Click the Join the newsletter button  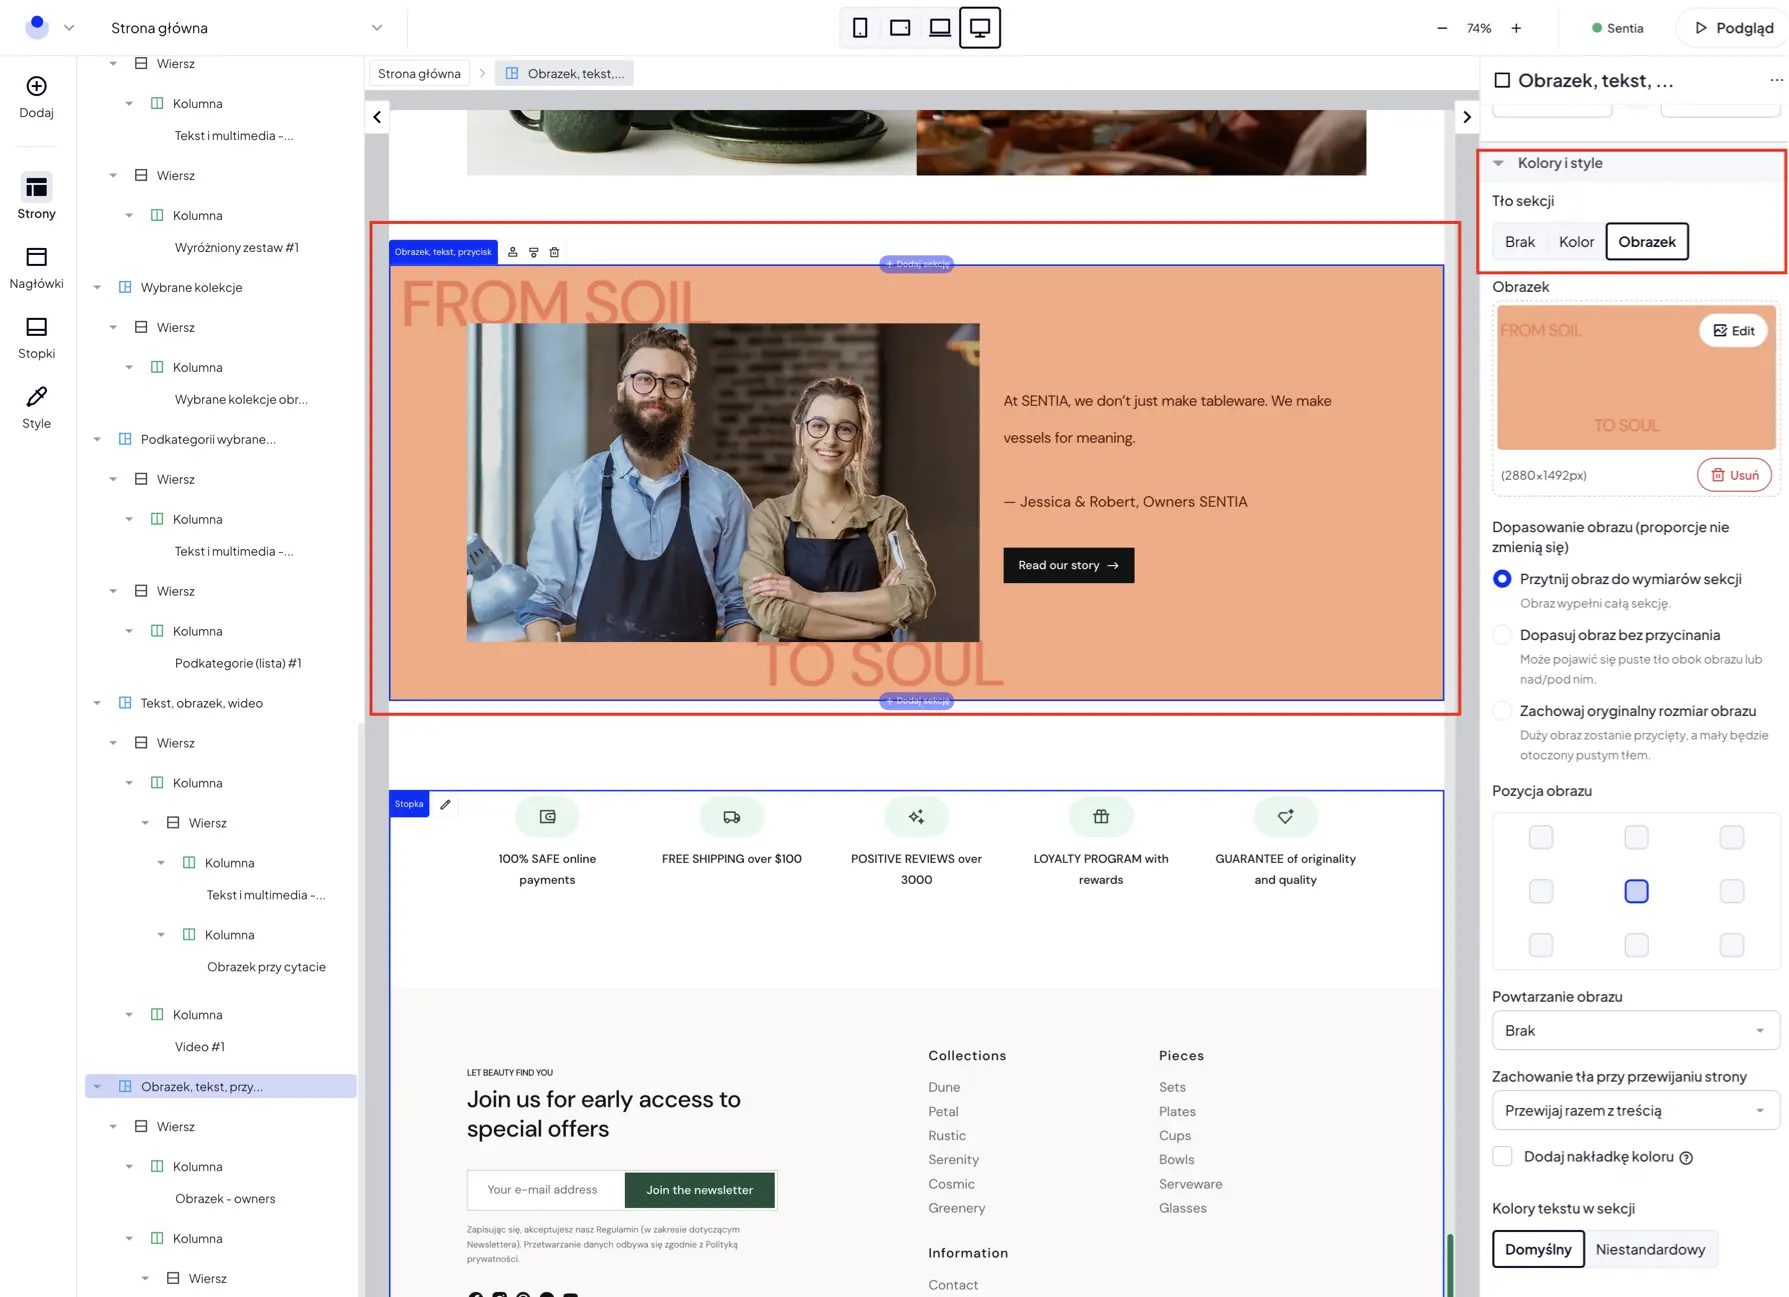click(x=700, y=1190)
